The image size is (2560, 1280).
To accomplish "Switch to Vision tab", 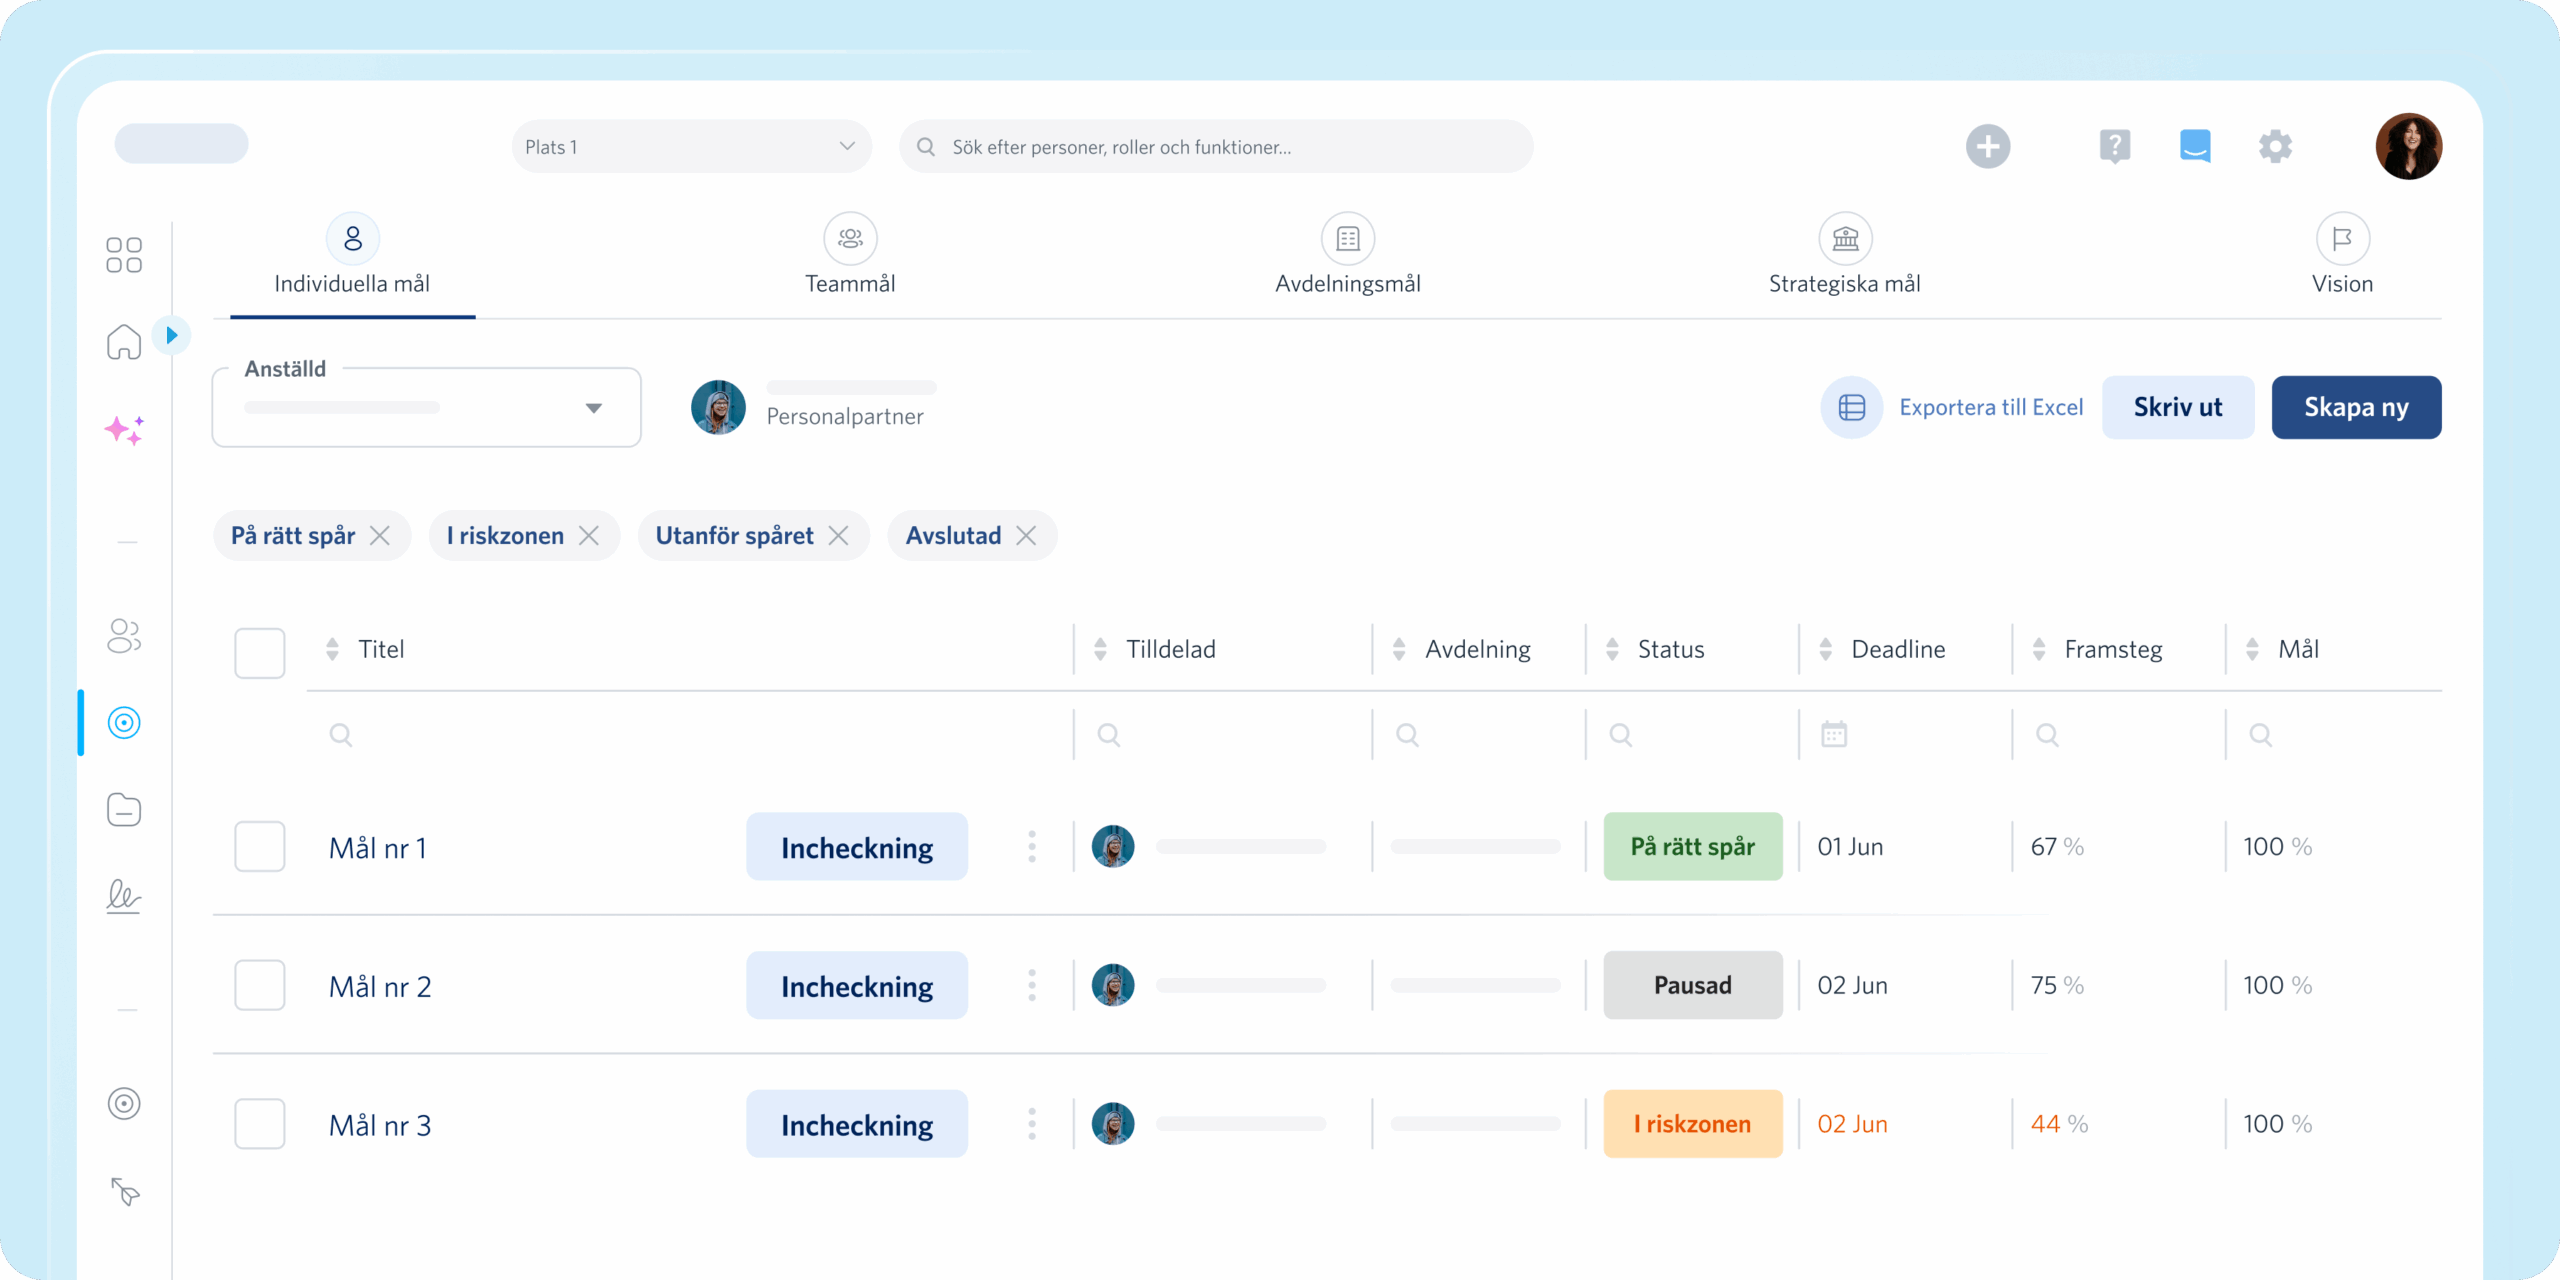I will [x=2342, y=256].
